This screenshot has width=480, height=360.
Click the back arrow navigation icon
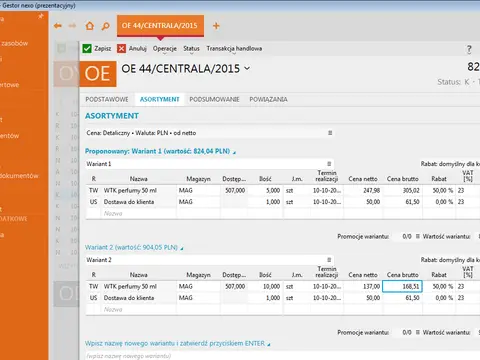click(58, 26)
